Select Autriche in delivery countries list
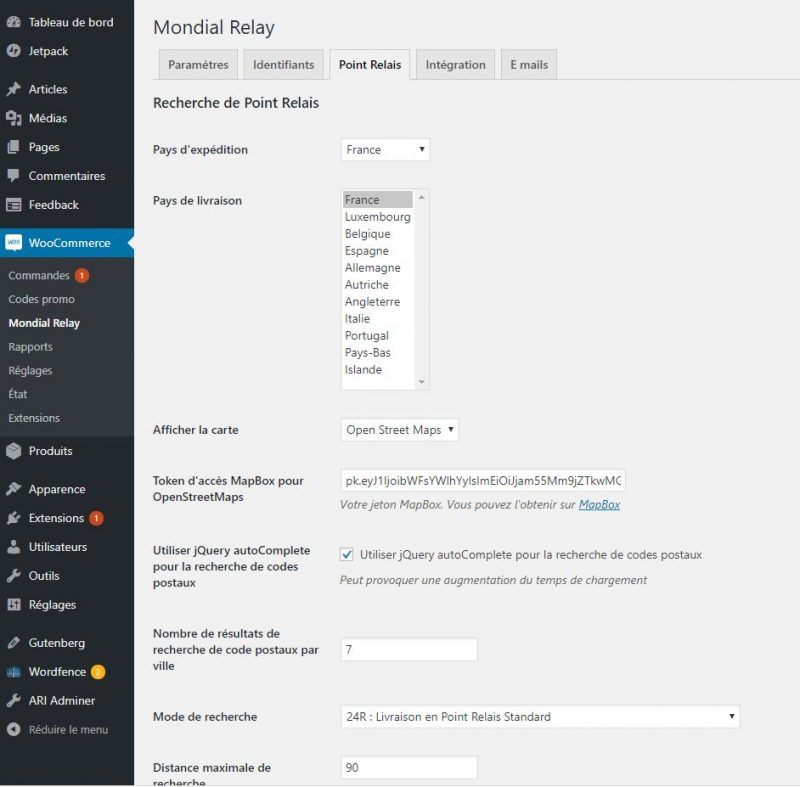The image size is (800, 787). [x=378, y=285]
